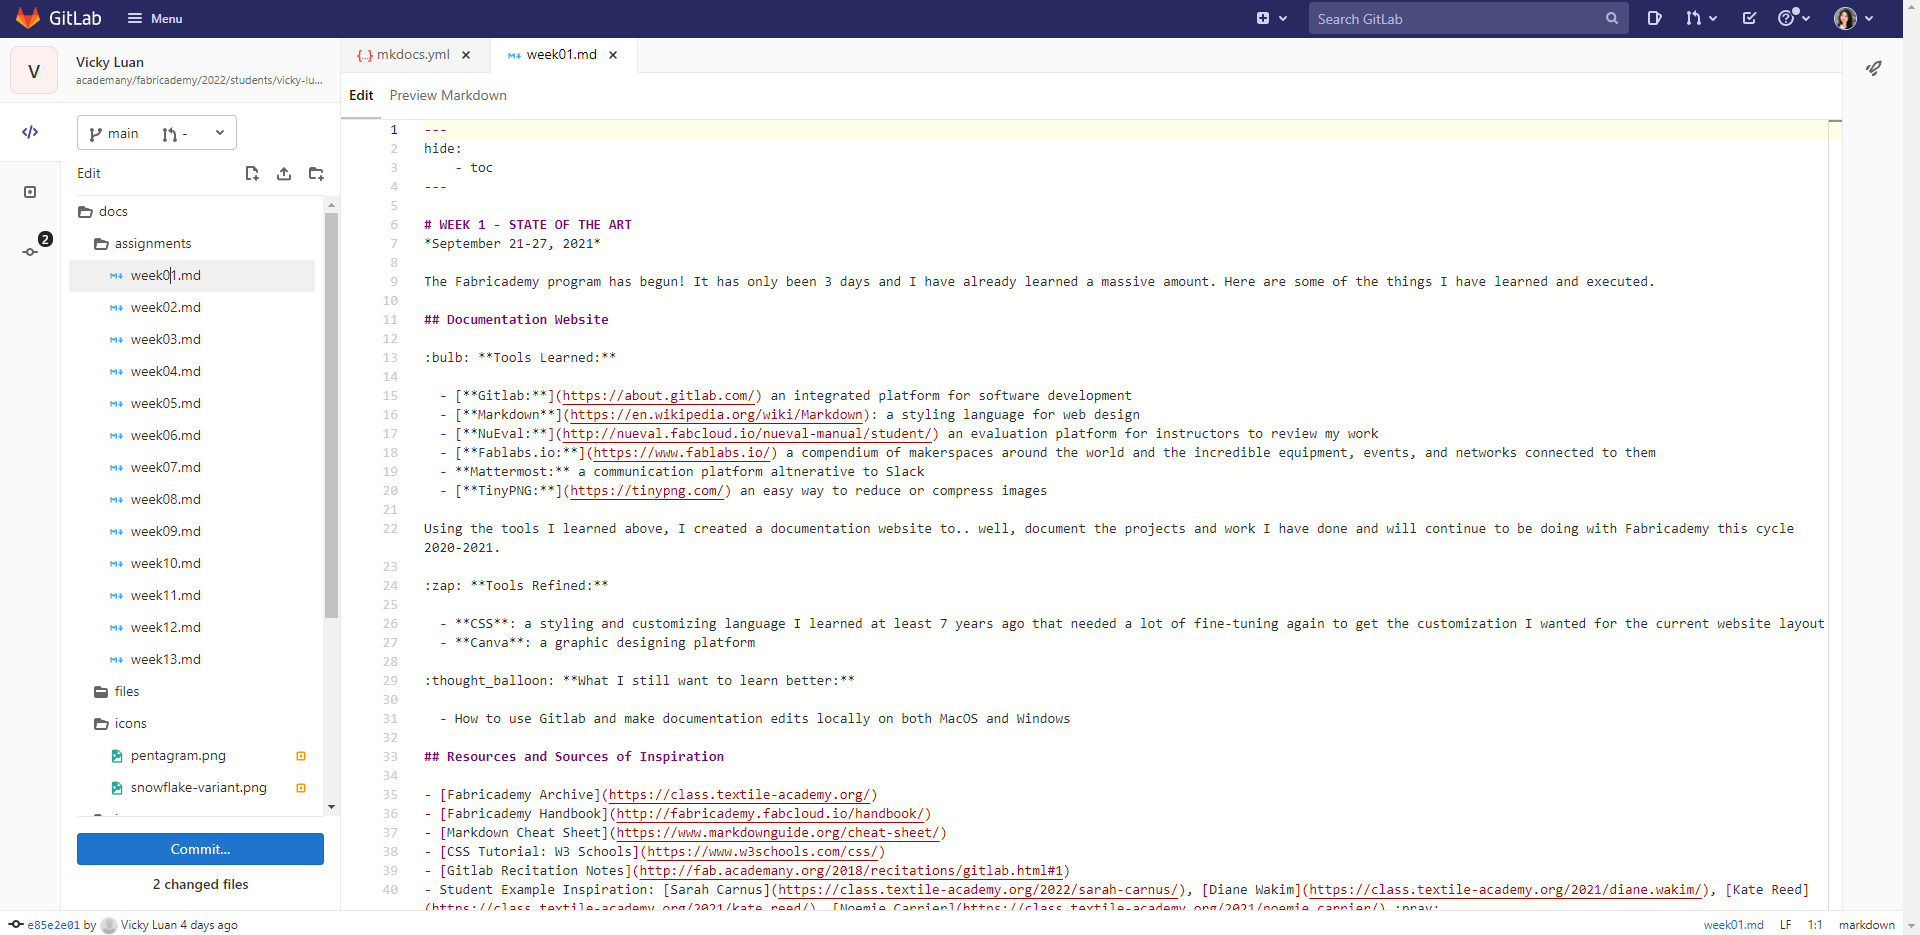Open the Help dropdown
1920x935 pixels.
click(x=1794, y=18)
